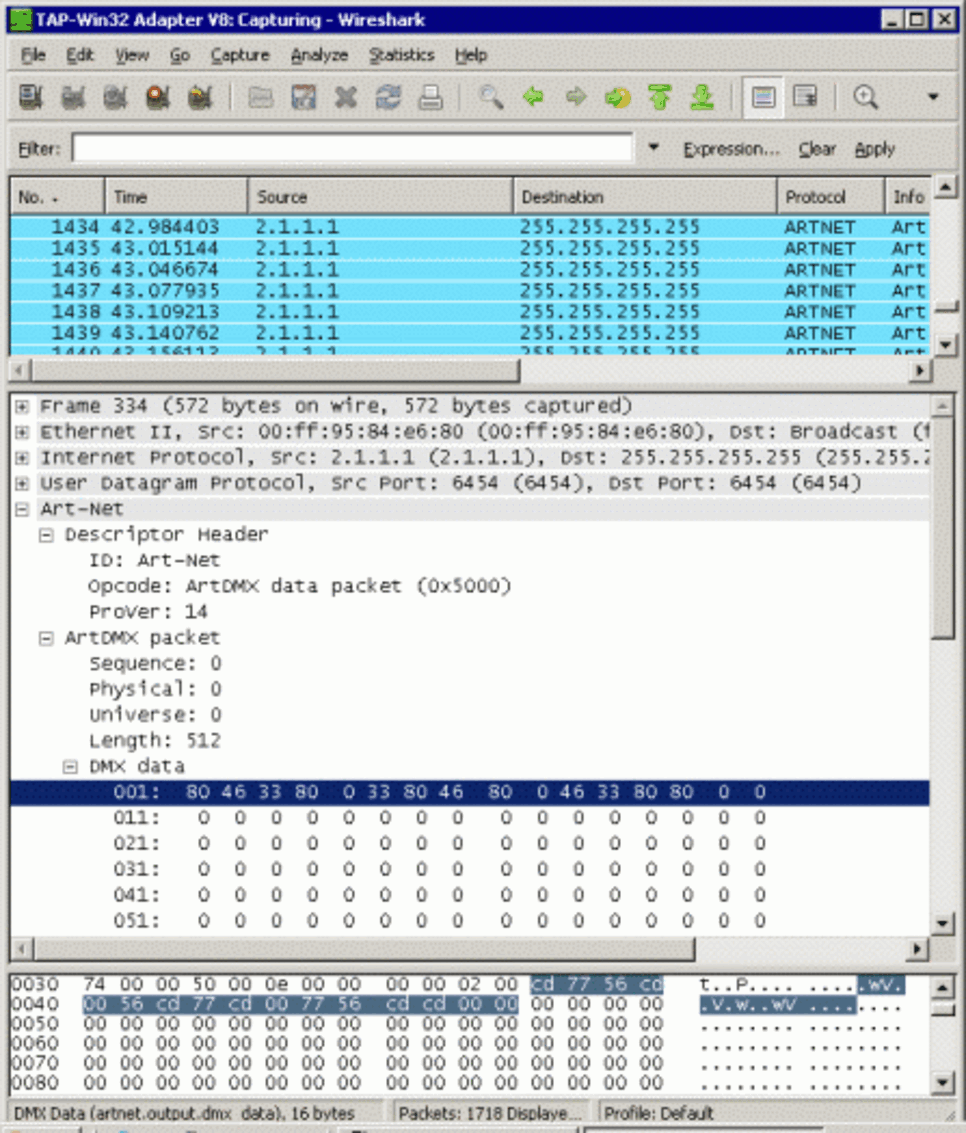Sort packets by Destination column
966x1133 pixels.
tap(646, 197)
